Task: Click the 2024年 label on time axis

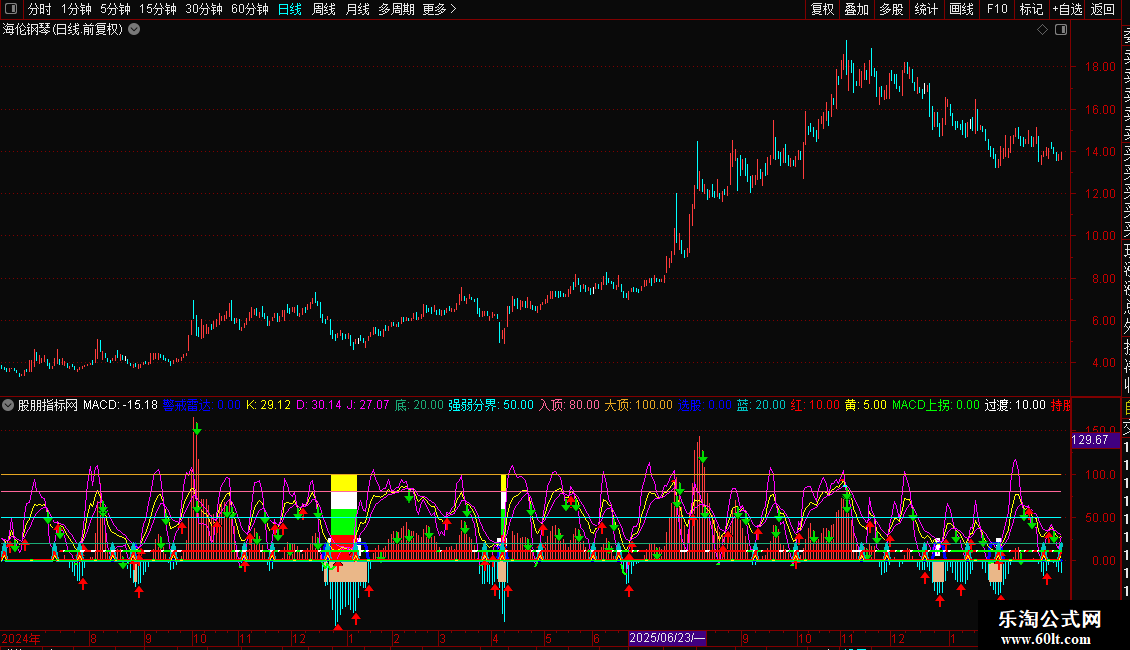Action: pos(21,638)
